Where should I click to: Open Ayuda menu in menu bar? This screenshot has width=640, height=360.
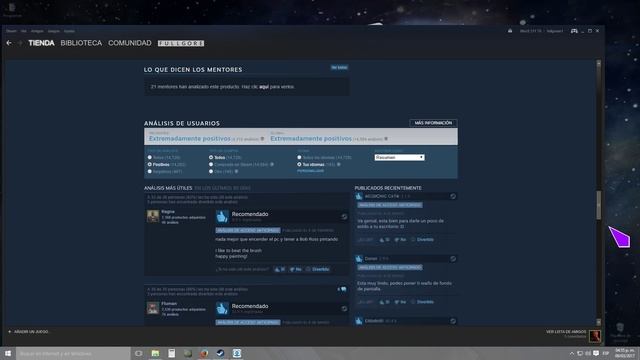pyautogui.click(x=69, y=31)
